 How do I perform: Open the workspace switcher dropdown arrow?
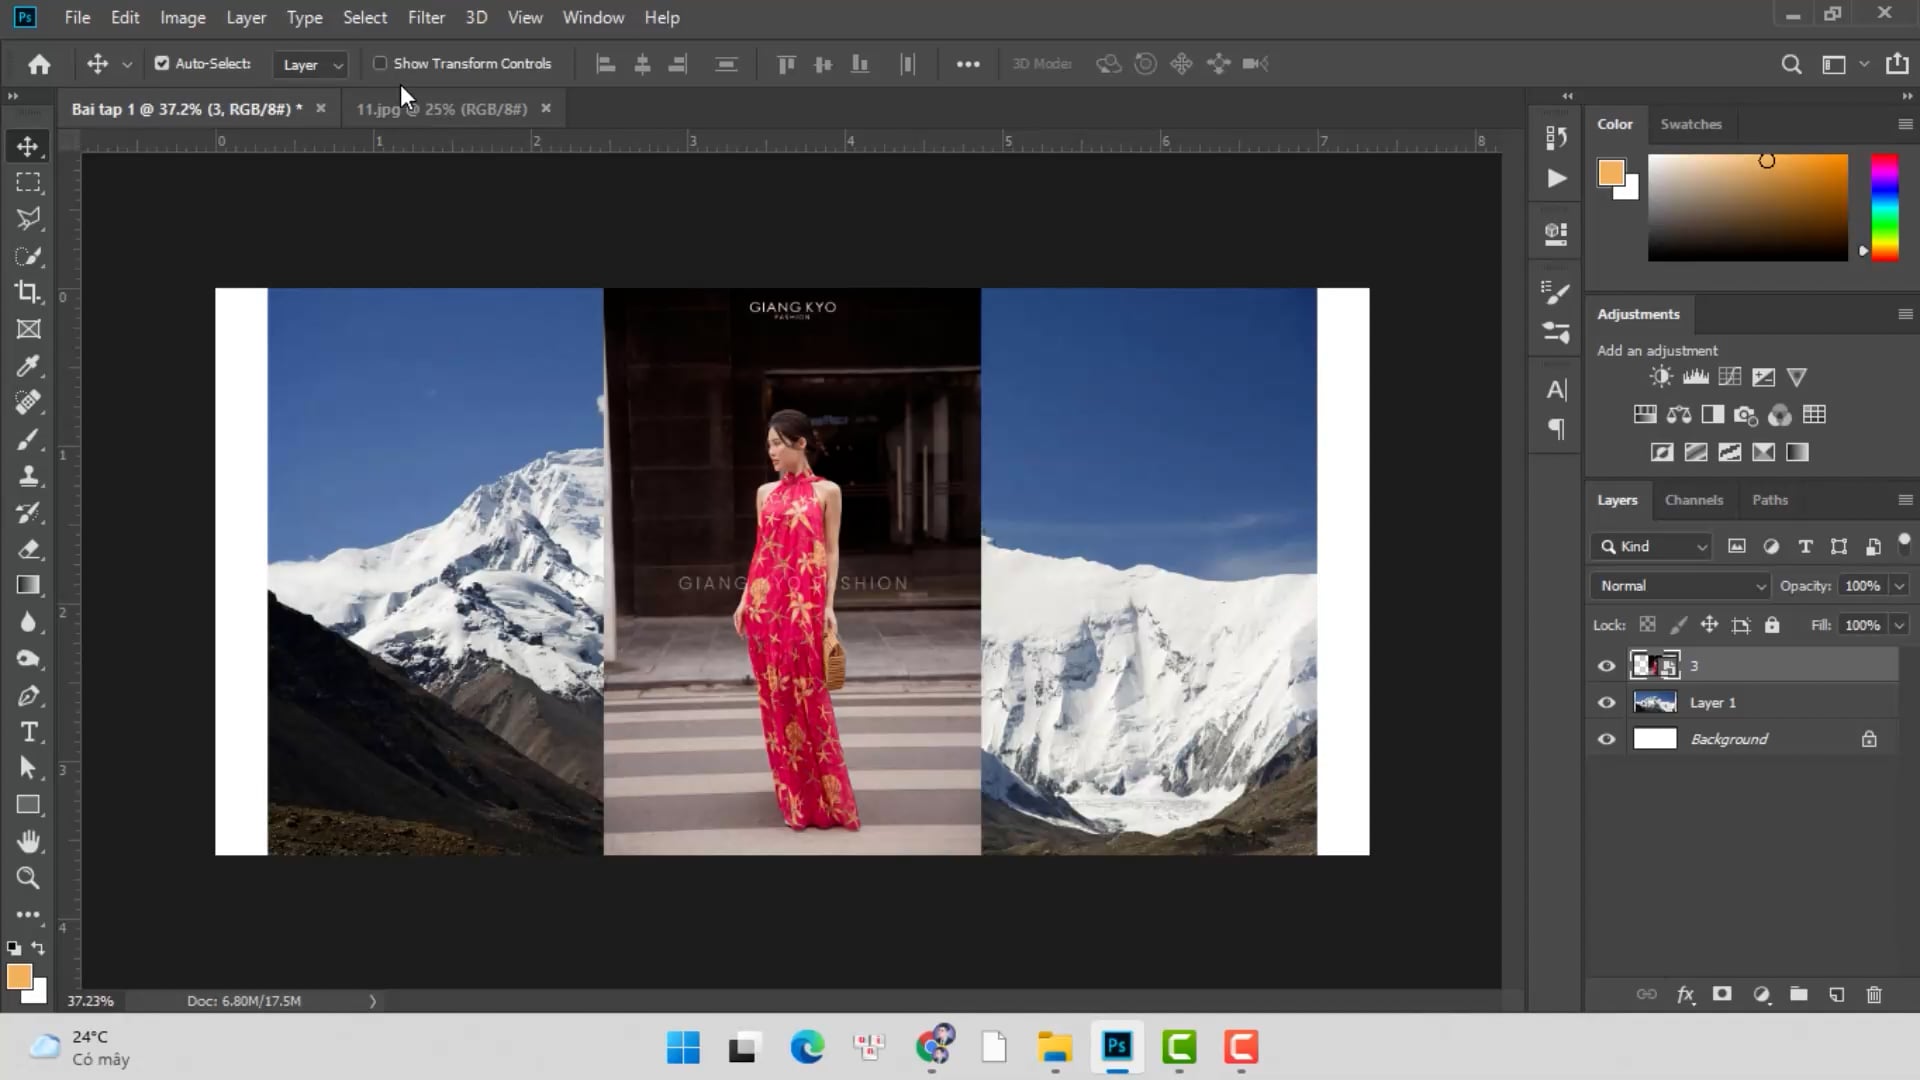pos(1864,64)
